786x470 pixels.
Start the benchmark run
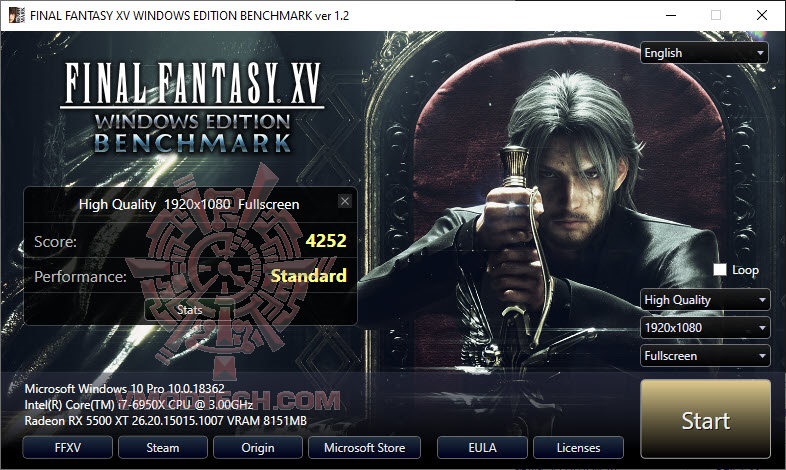tap(705, 419)
